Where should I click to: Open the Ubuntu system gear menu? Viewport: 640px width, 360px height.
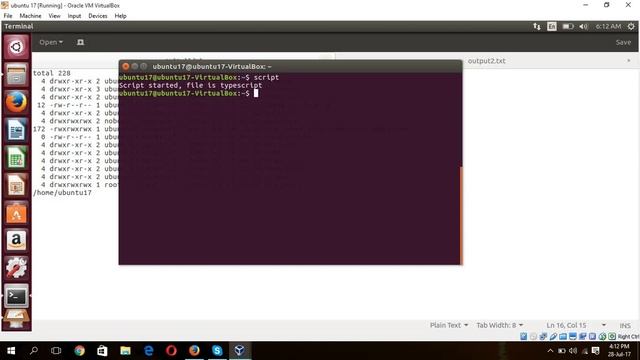point(631,27)
